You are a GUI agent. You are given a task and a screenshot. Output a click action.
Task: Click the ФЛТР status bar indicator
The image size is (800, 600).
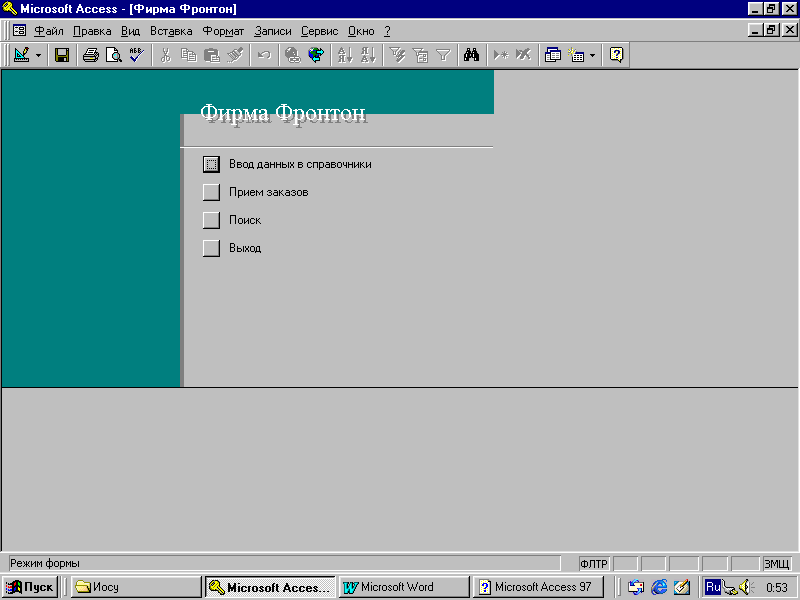(x=594, y=564)
